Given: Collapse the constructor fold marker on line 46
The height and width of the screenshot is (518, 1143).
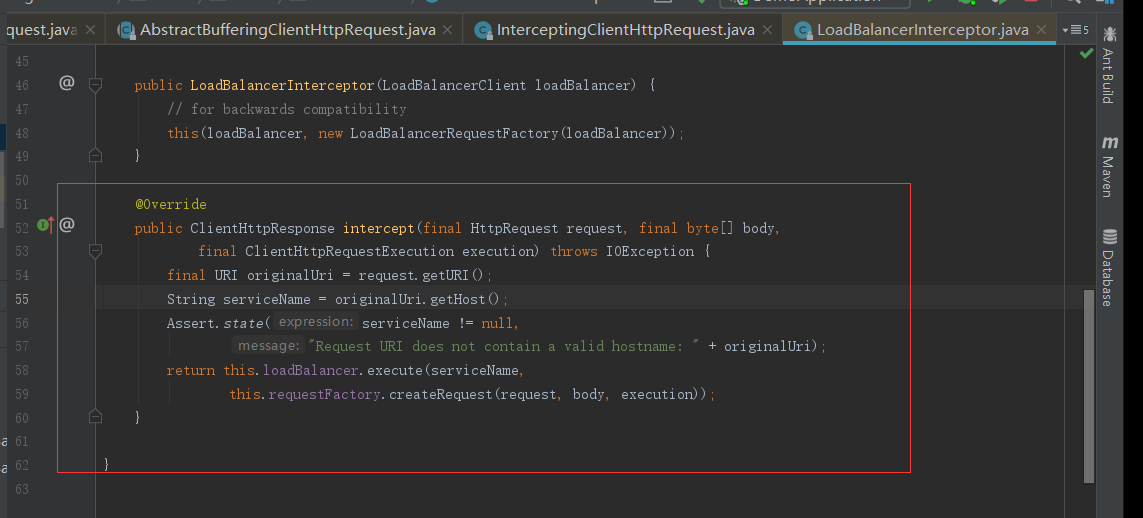Looking at the screenshot, I should pos(95,85).
